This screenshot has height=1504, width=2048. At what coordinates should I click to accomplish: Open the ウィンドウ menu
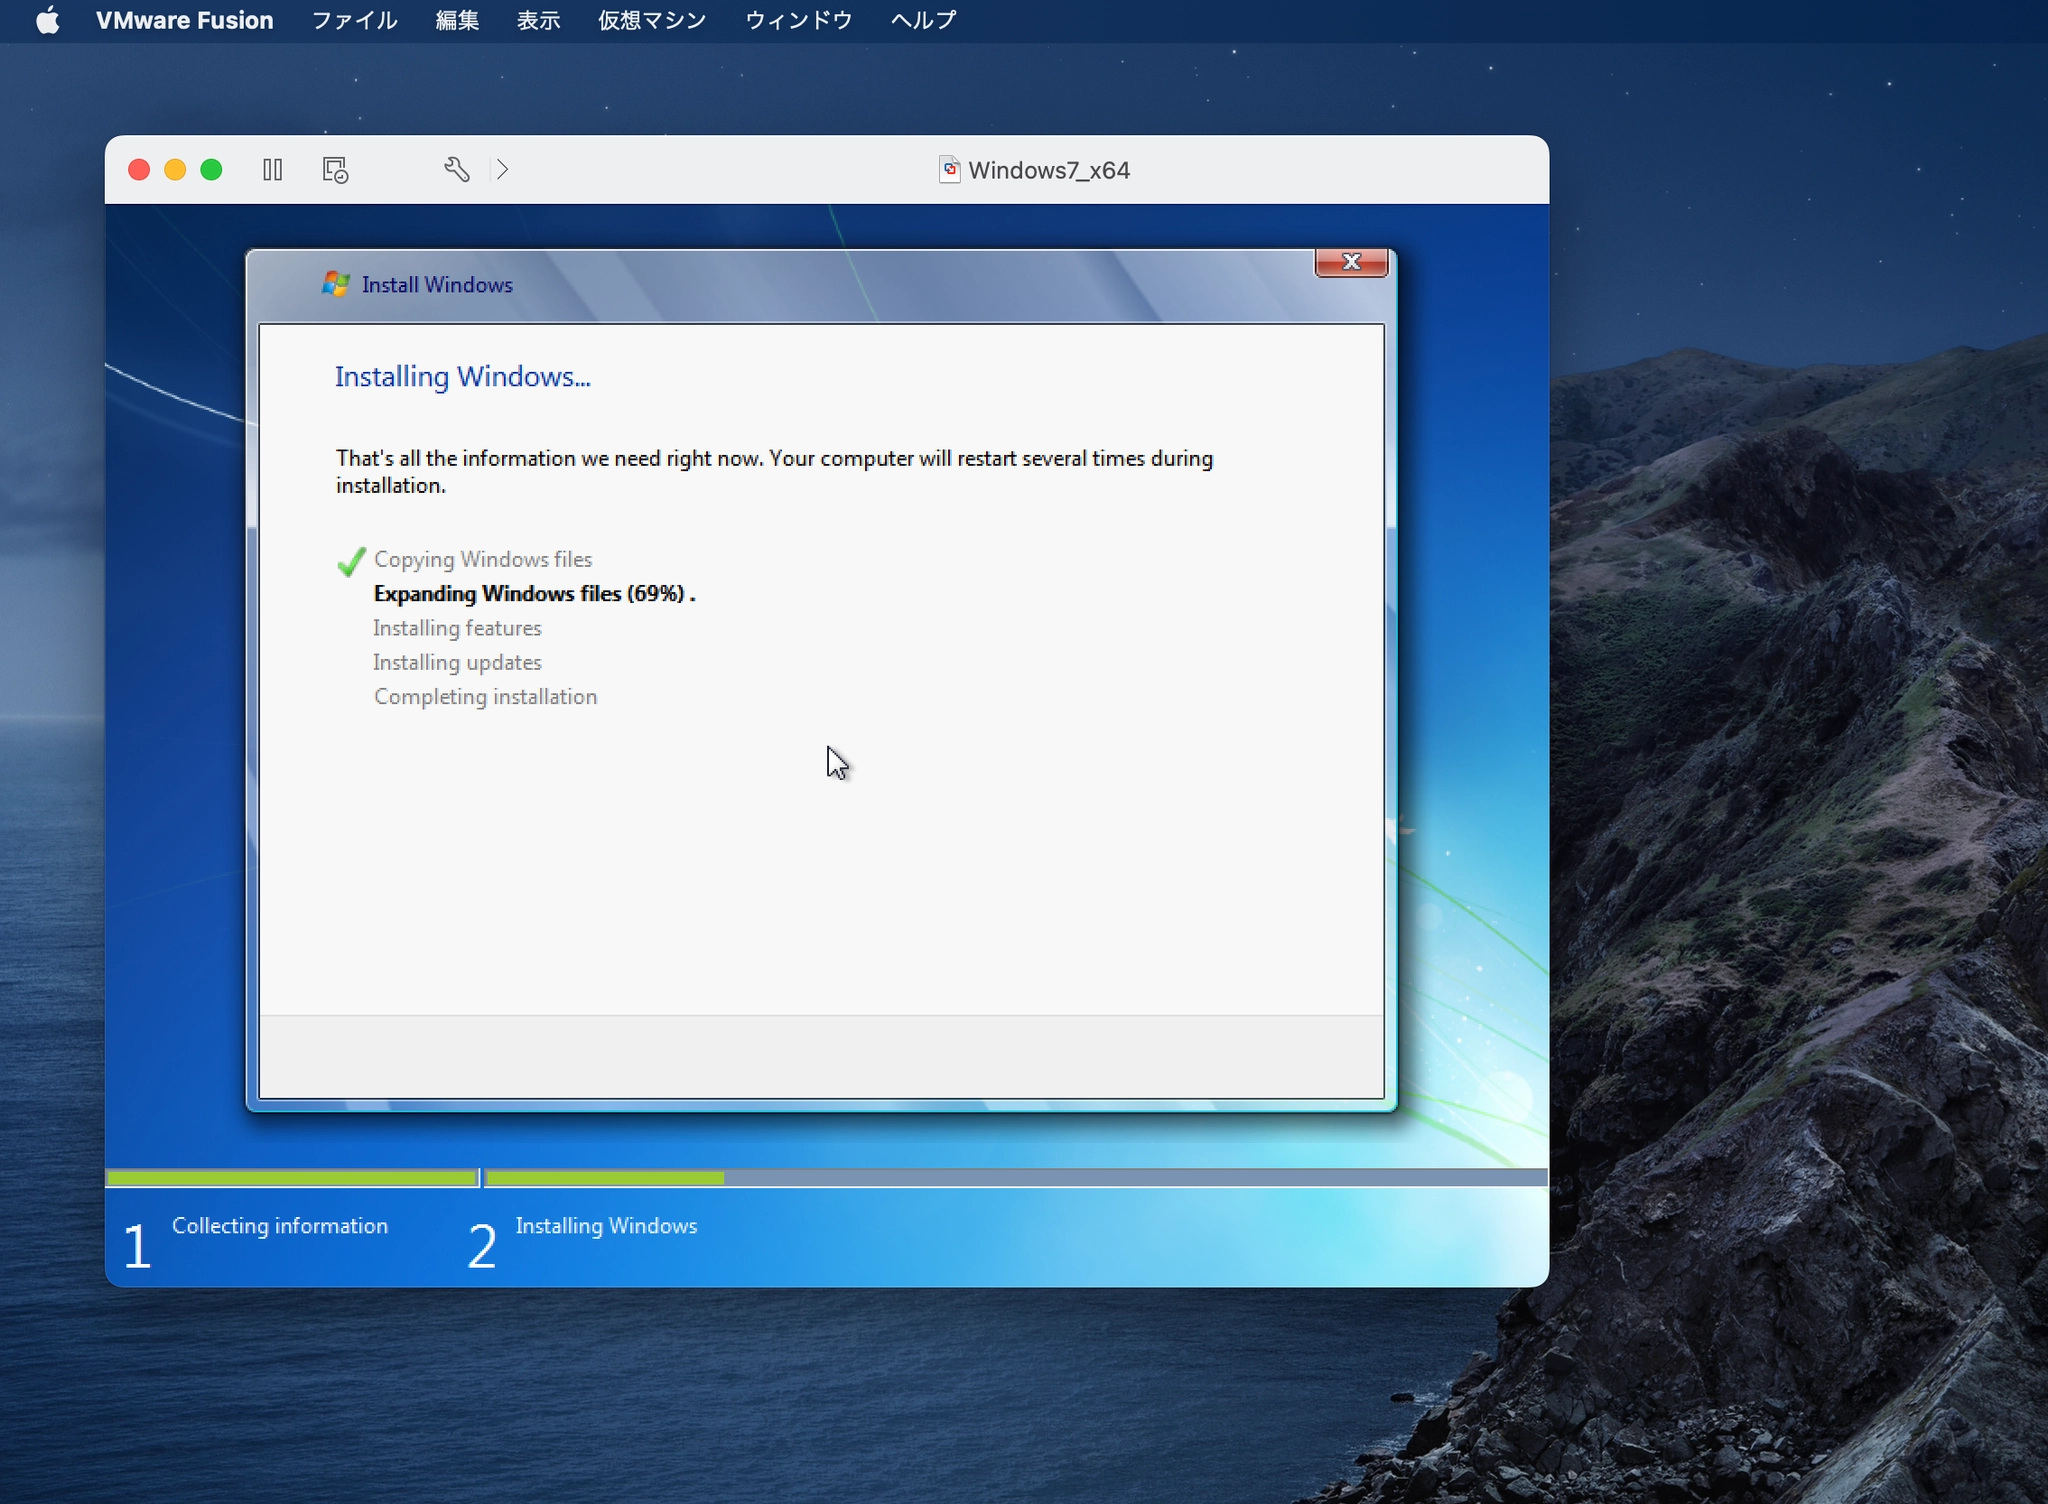(797, 20)
